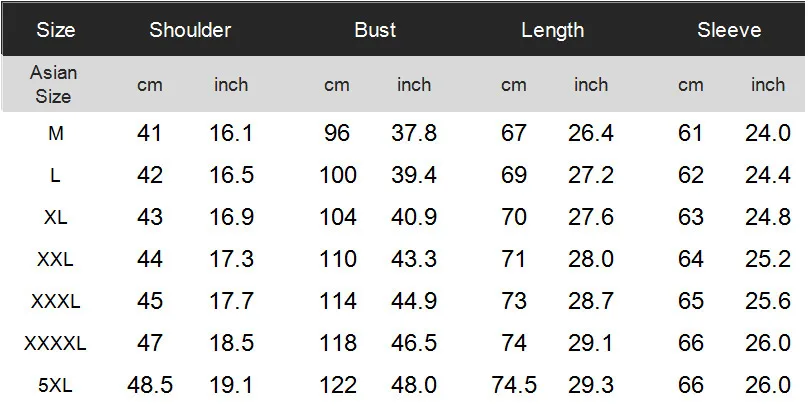The width and height of the screenshot is (808, 407).
Task: Click the 25.6 sleeve inch value
Action: [x=768, y=301]
